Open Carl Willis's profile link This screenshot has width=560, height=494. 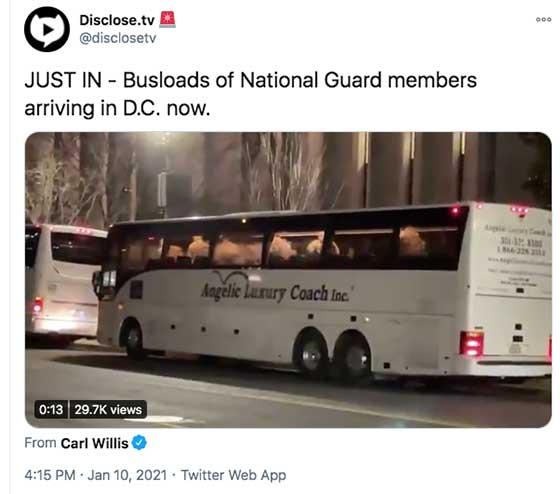[94, 443]
